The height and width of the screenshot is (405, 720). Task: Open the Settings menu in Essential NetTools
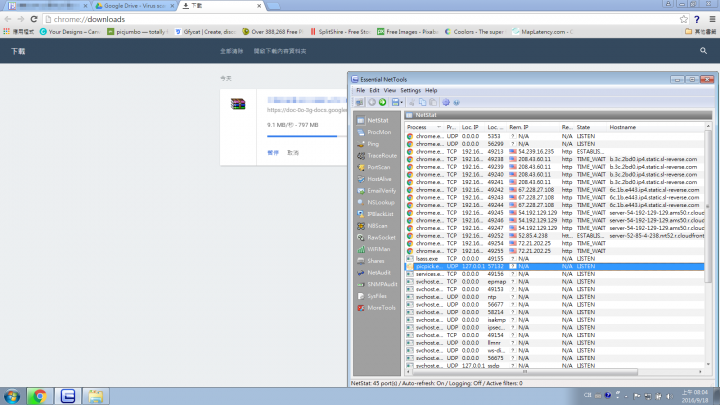pos(410,90)
